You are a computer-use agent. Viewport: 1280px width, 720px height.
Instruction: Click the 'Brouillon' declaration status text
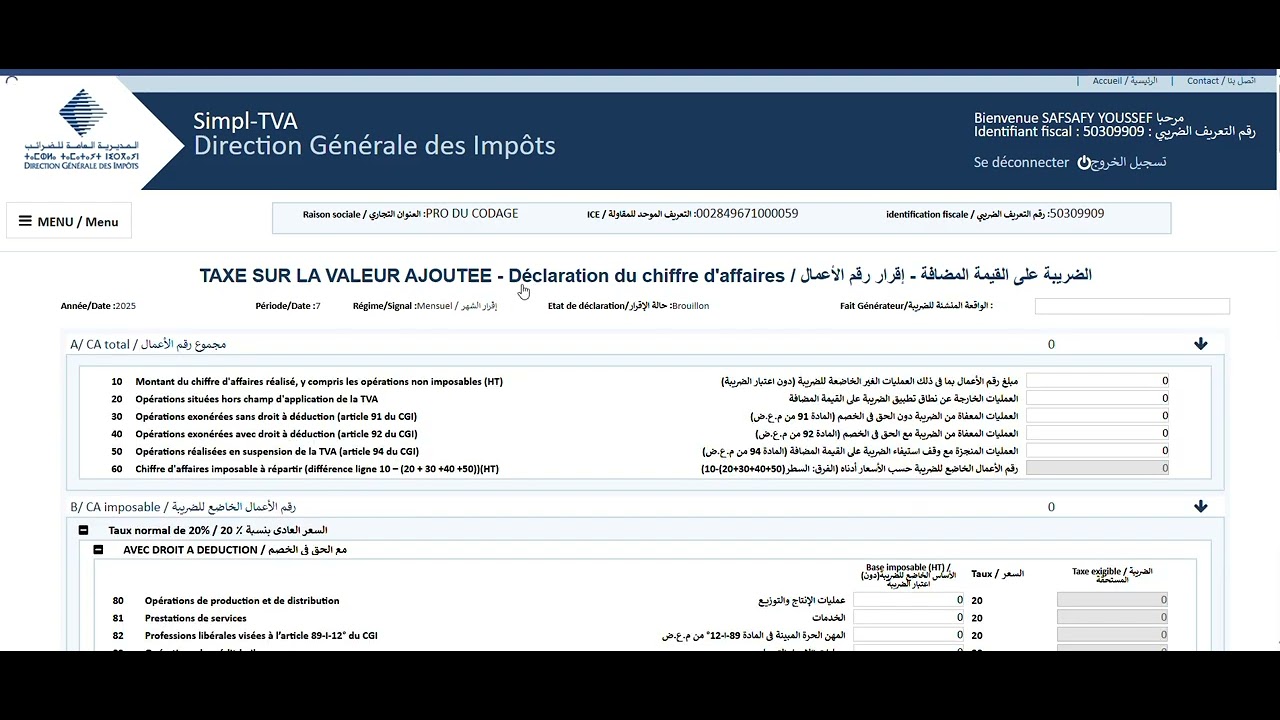690,306
